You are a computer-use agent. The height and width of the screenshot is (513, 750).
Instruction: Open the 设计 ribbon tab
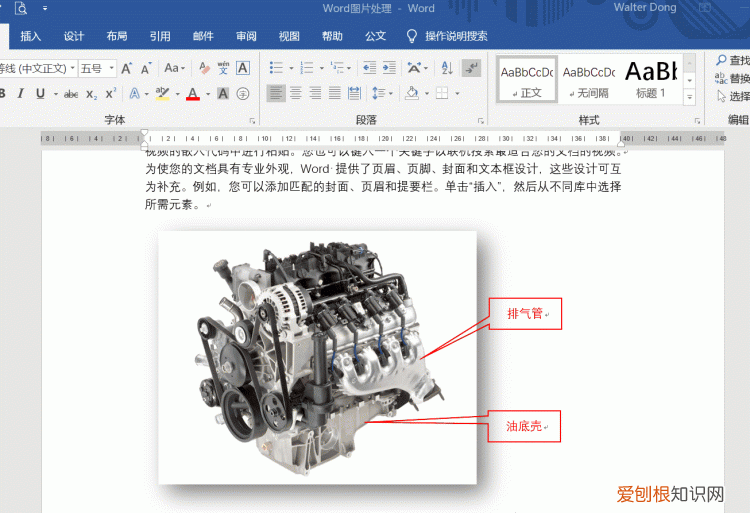(74, 36)
